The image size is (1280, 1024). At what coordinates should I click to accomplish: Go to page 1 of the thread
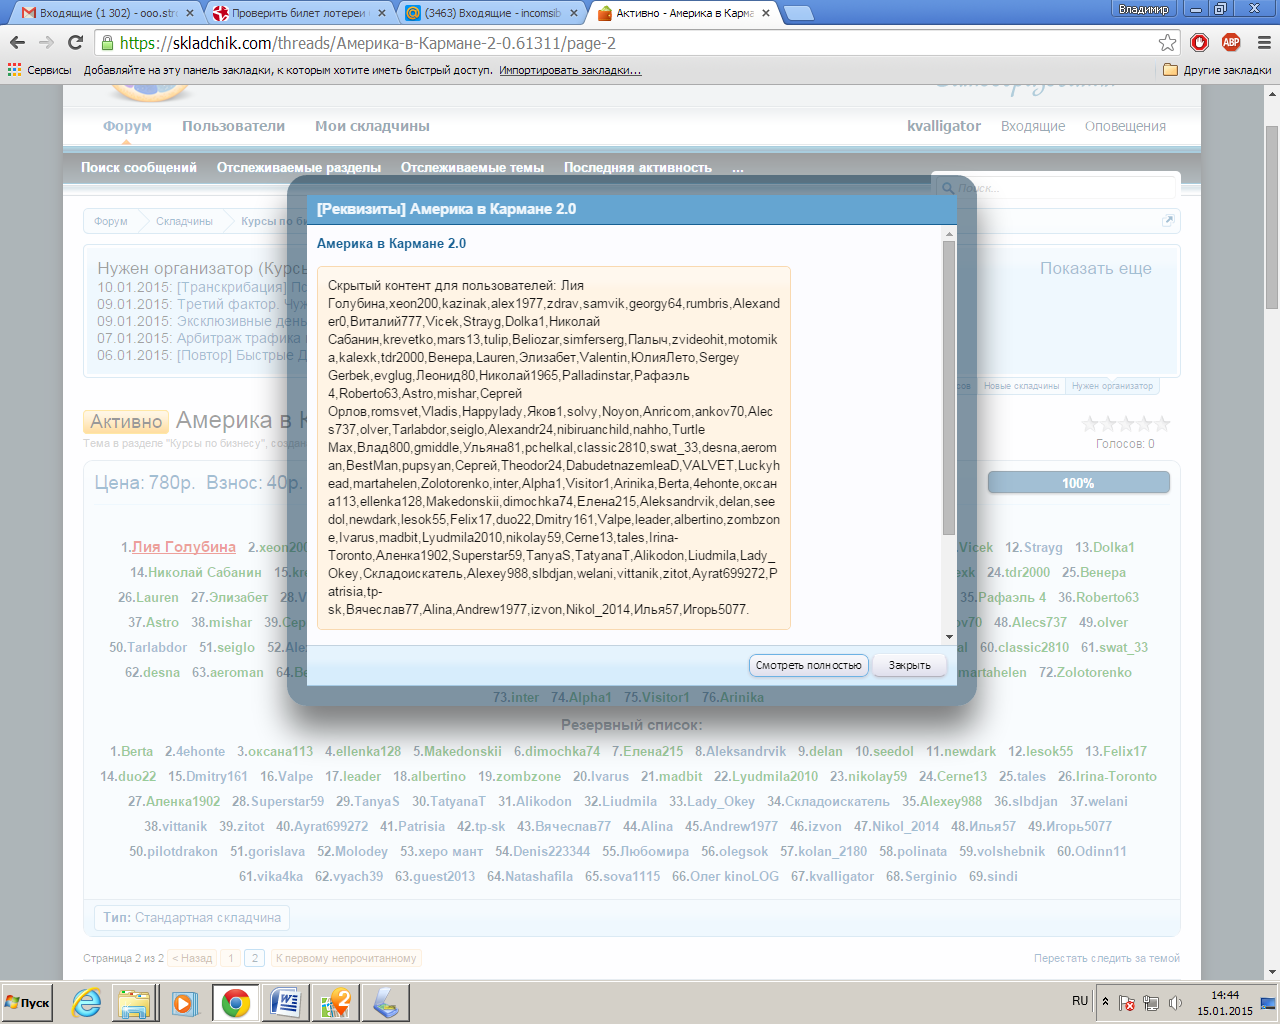231,958
